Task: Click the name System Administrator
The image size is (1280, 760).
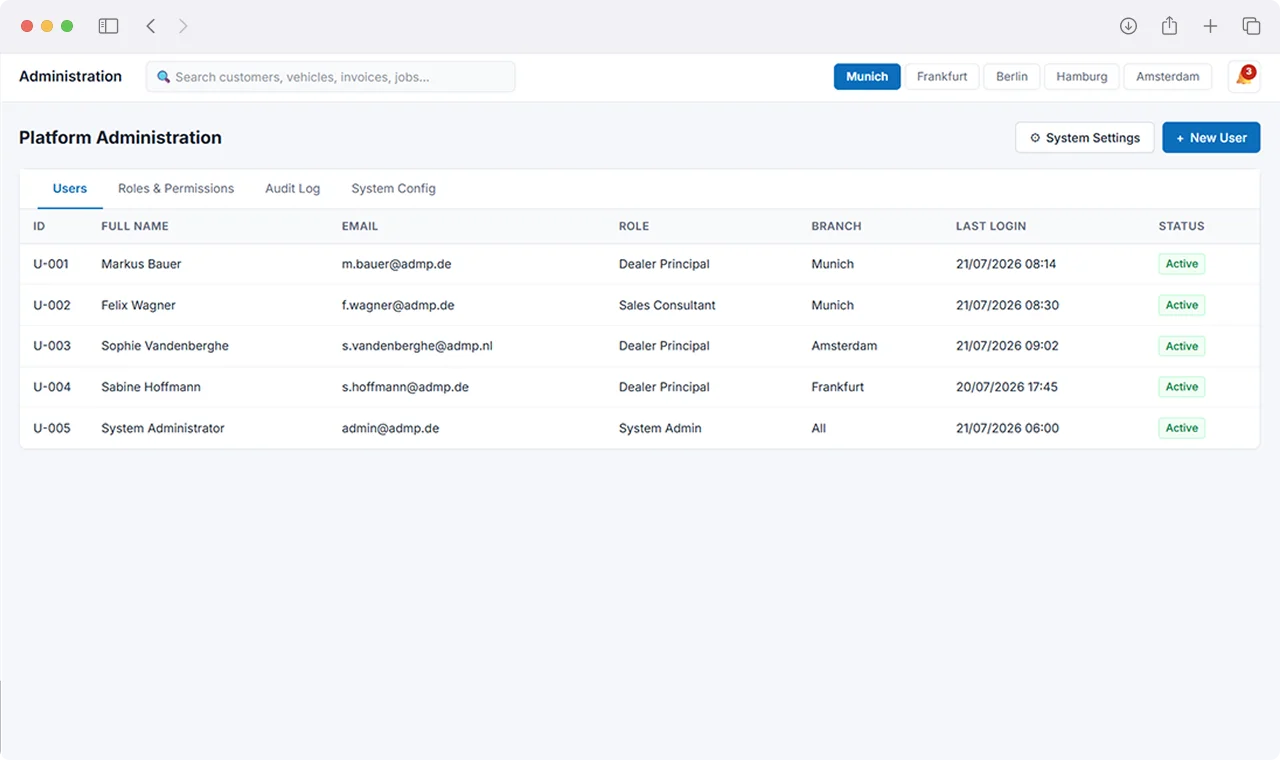Action: coord(163,428)
